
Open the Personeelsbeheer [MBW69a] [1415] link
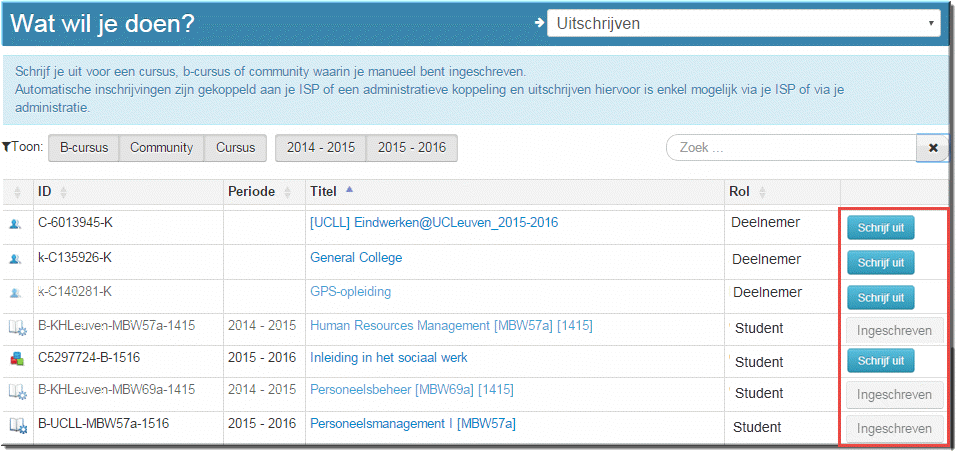pos(412,390)
